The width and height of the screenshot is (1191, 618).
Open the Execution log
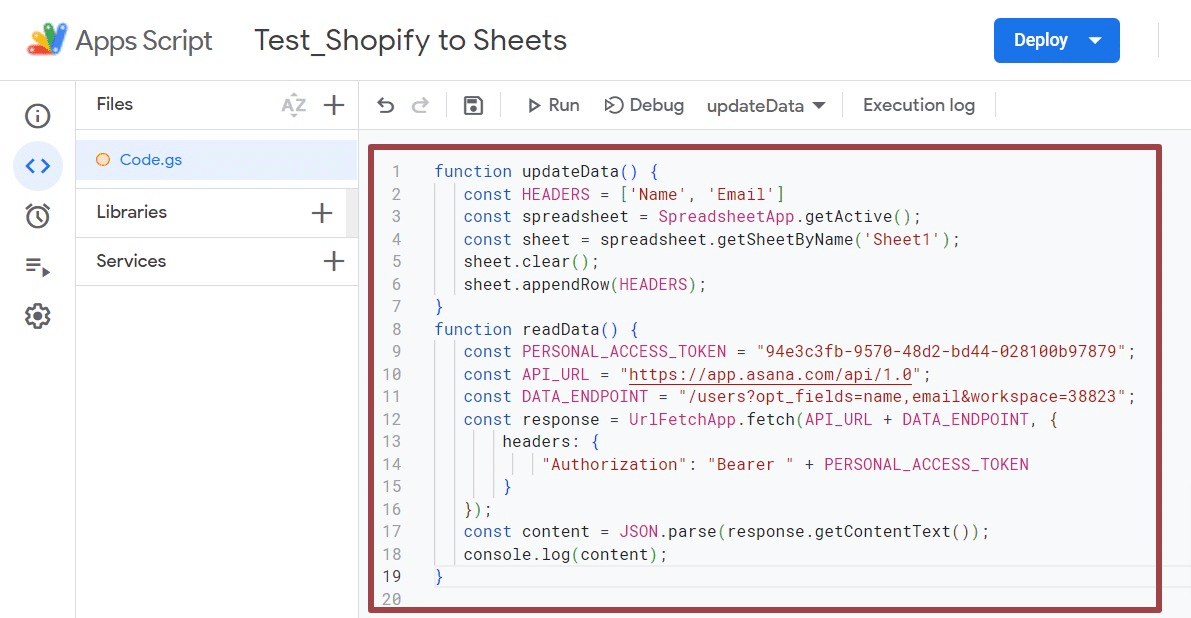[x=918, y=106]
